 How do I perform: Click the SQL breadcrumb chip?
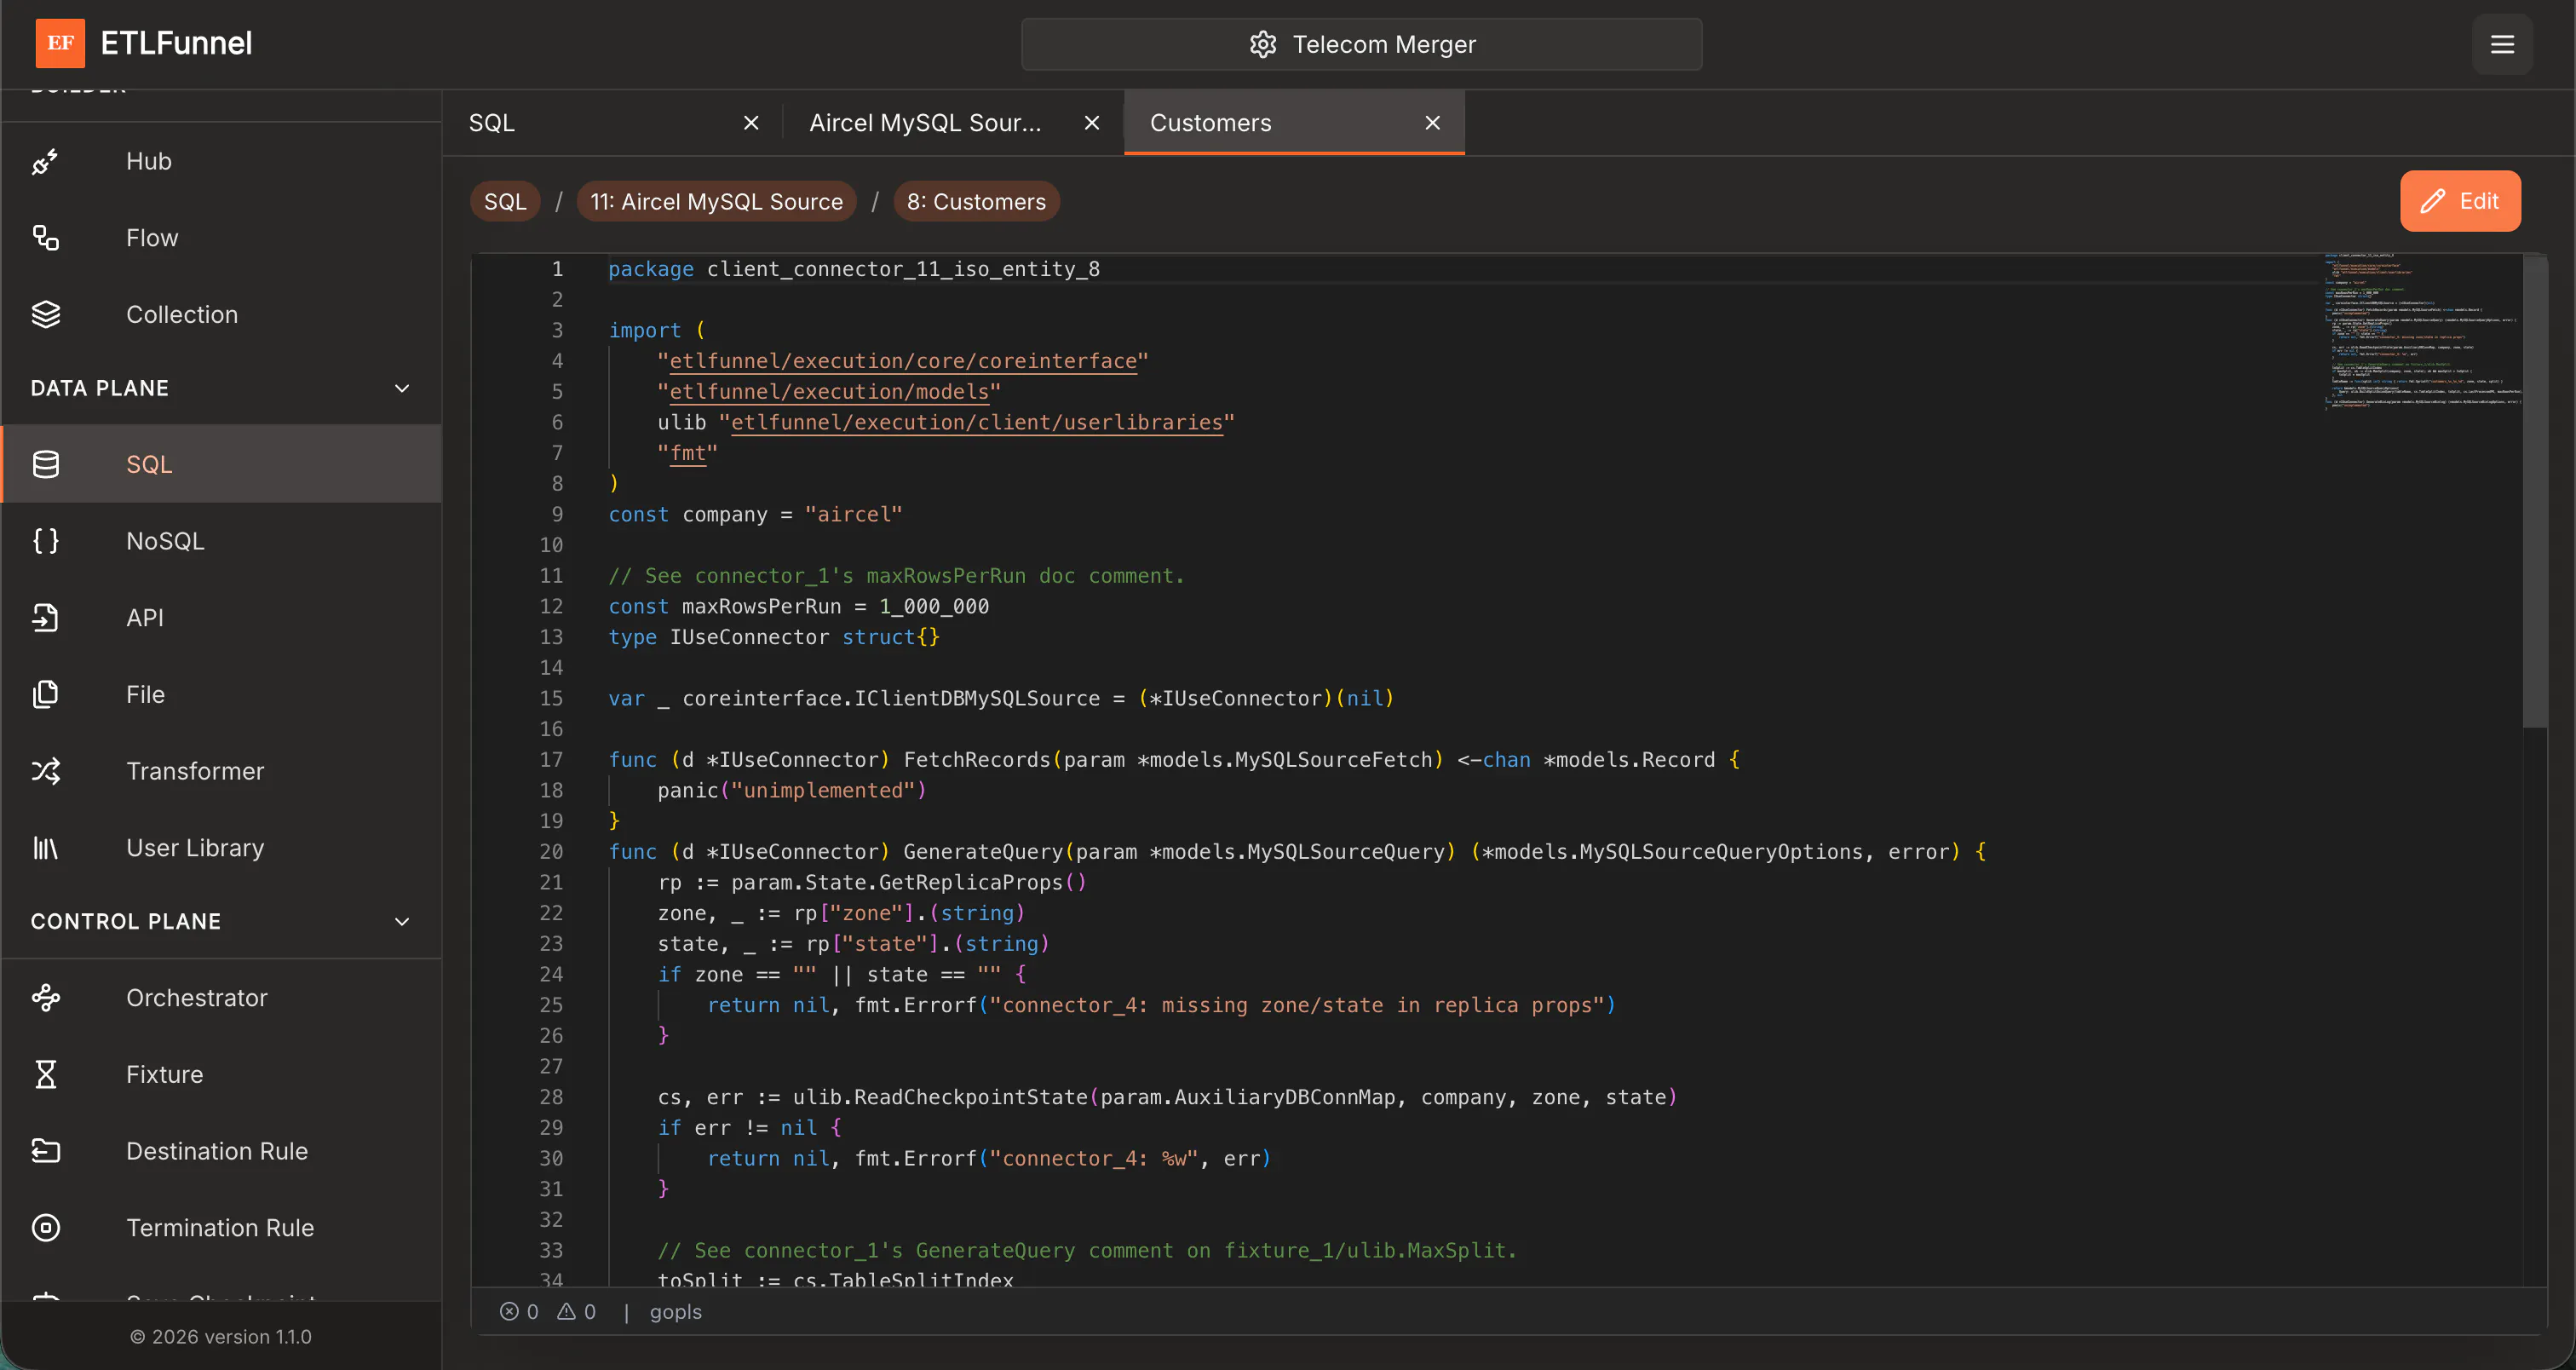(x=505, y=201)
